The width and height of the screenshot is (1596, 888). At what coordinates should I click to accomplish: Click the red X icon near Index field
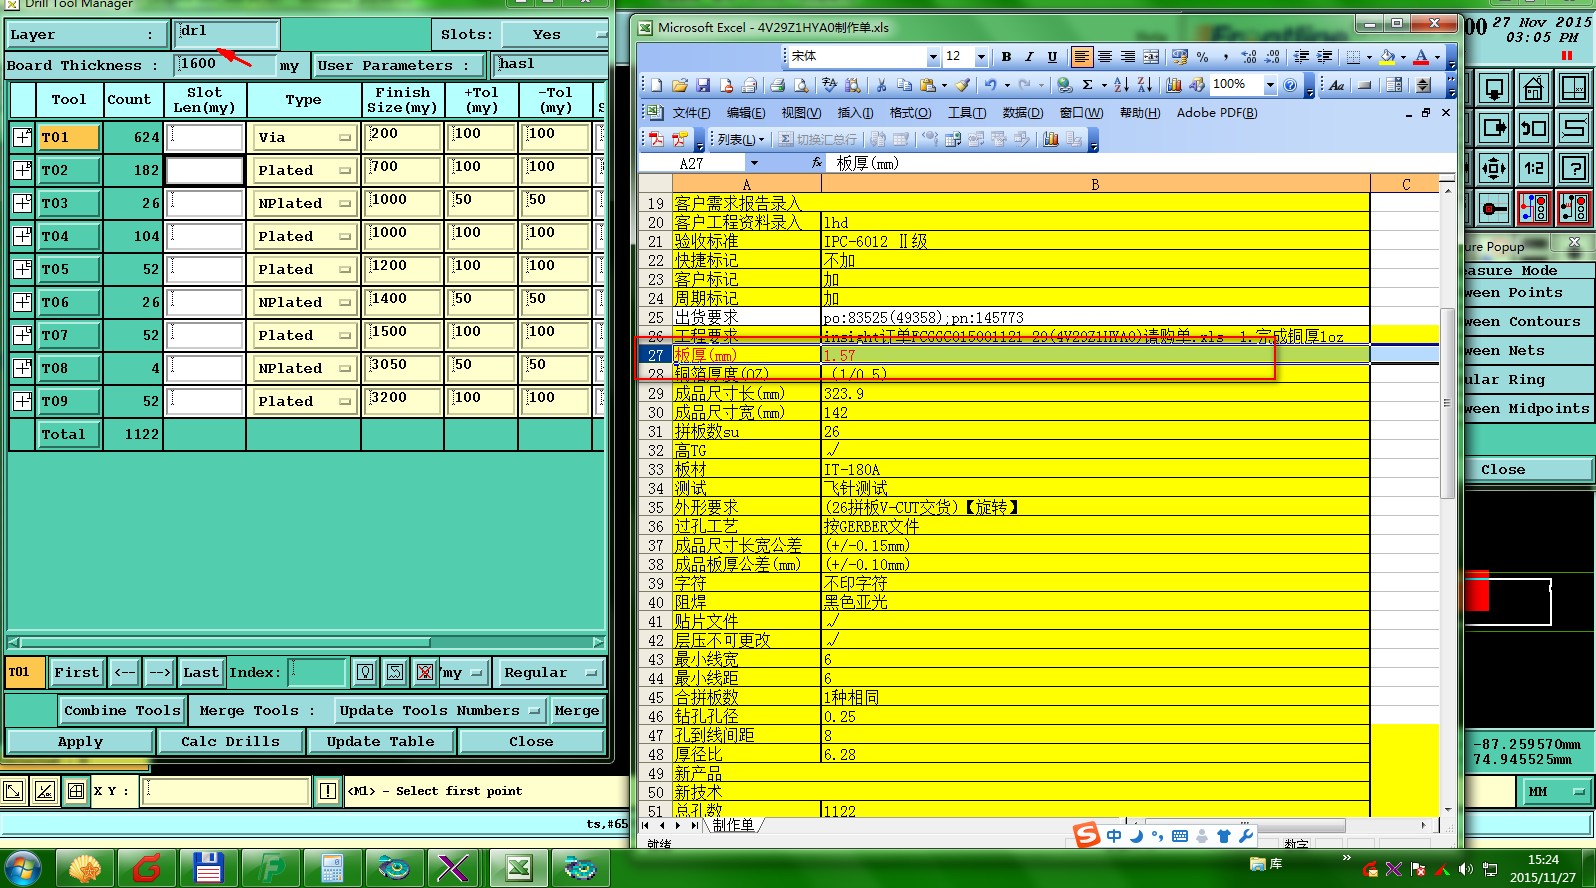[x=425, y=672]
